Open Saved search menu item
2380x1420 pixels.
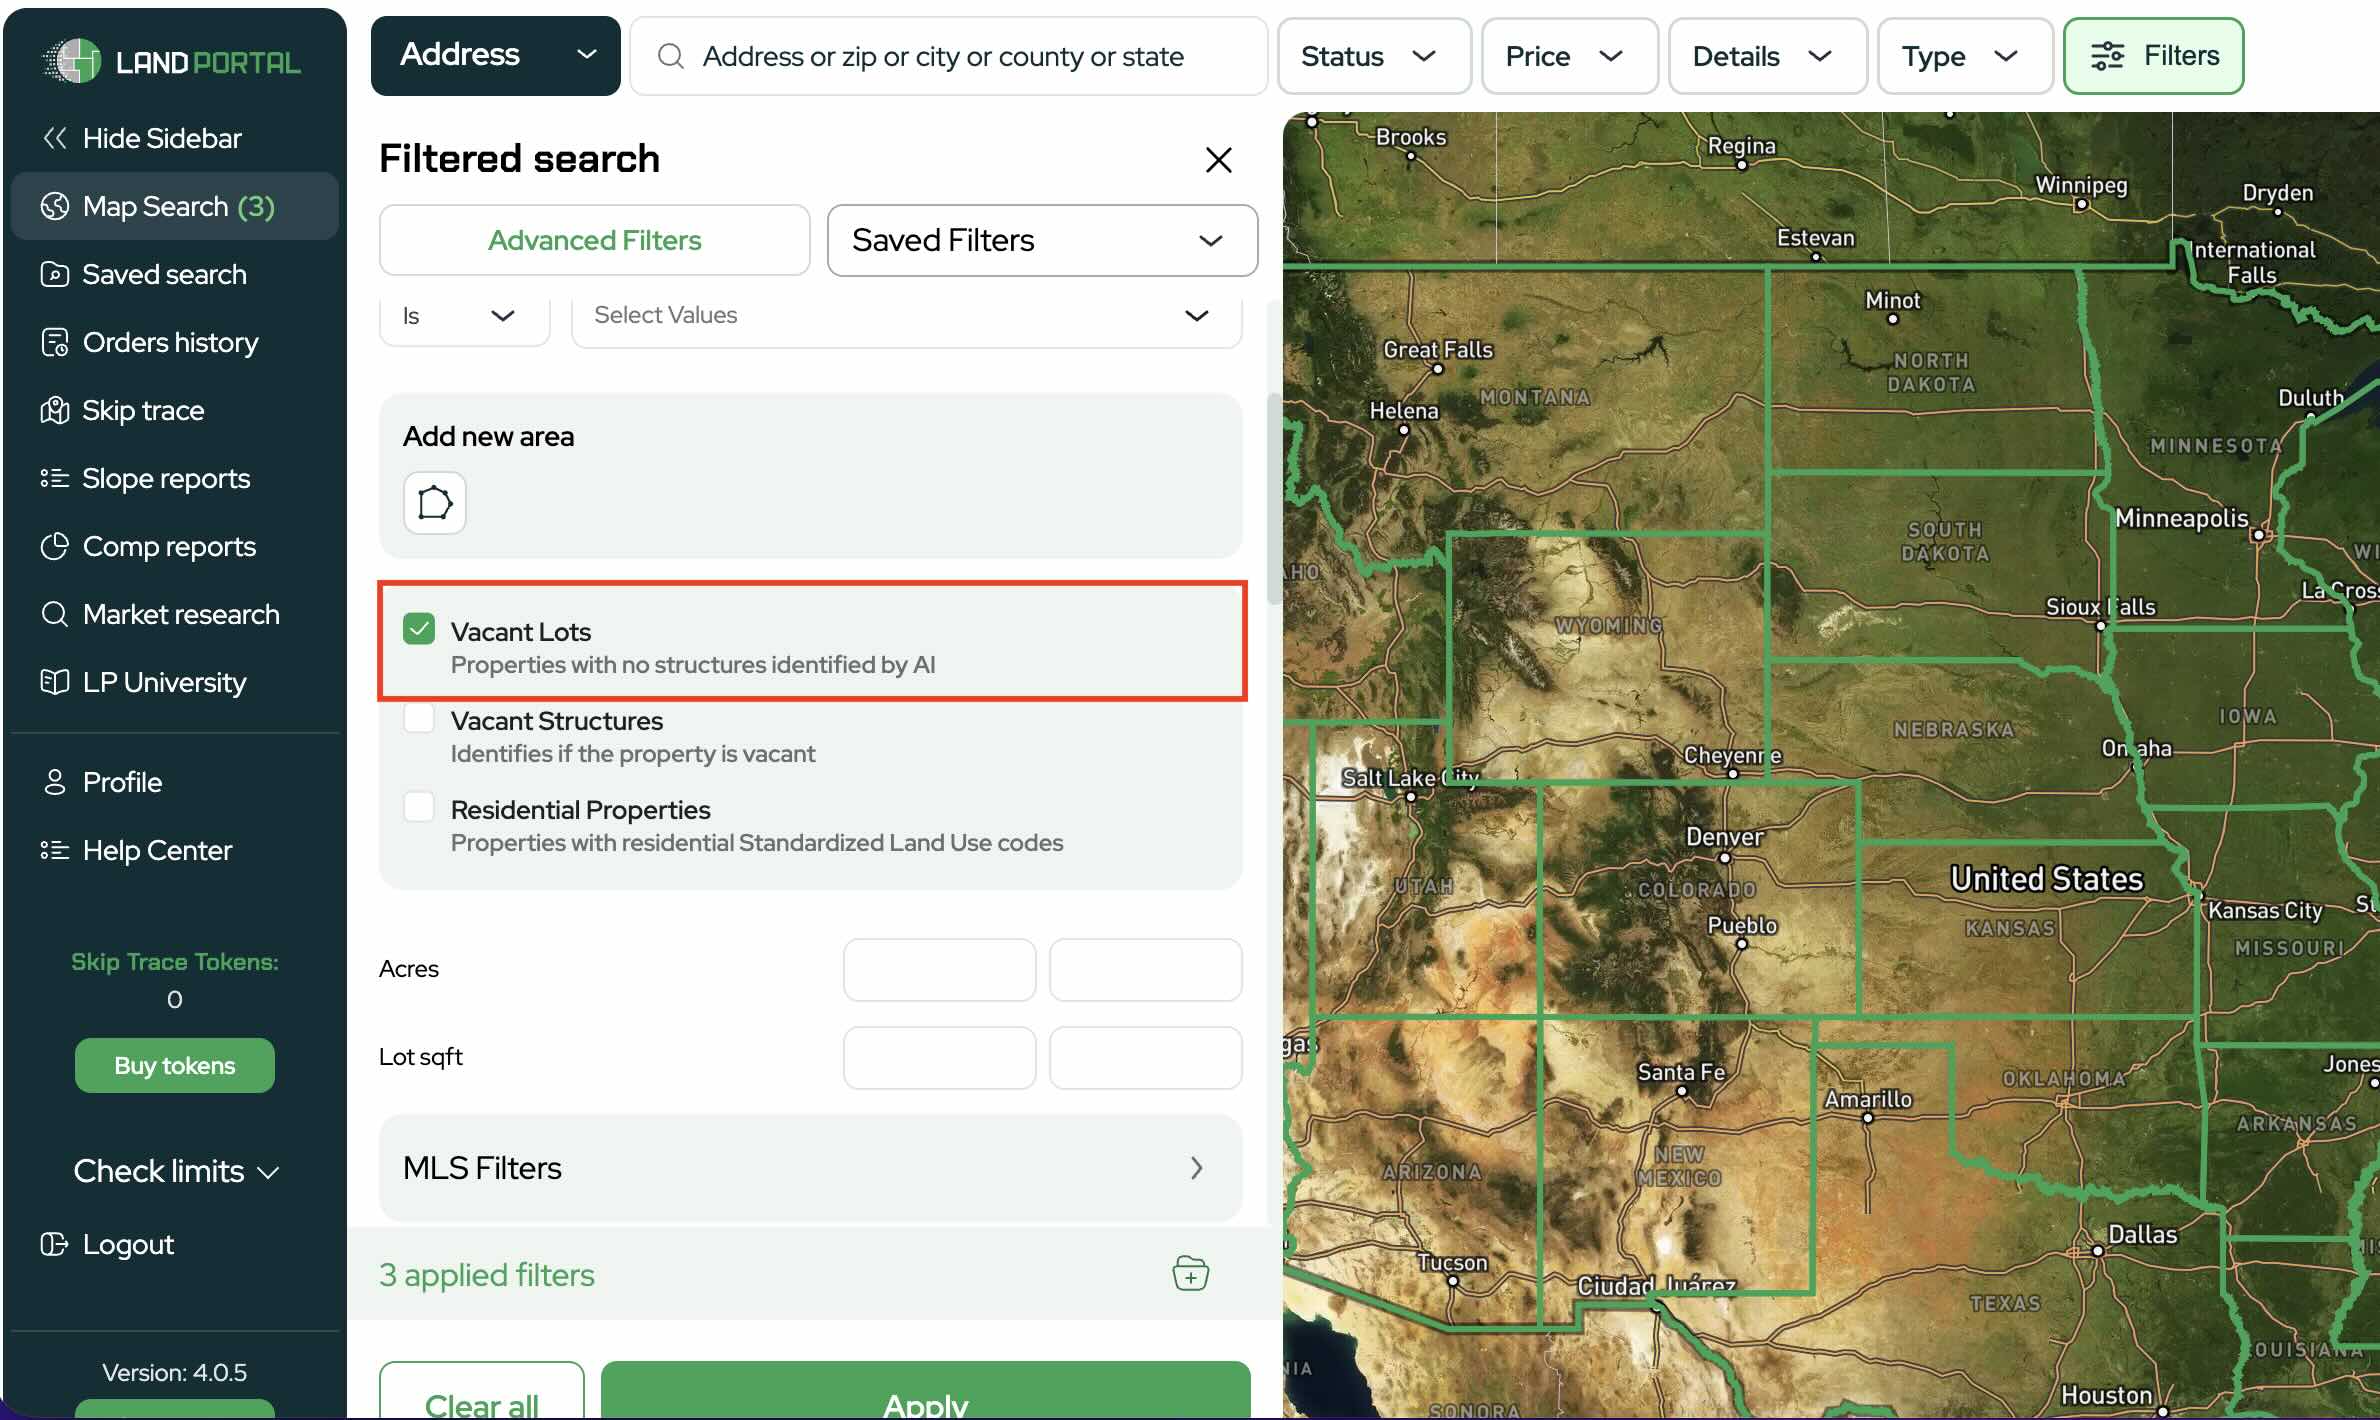click(164, 274)
